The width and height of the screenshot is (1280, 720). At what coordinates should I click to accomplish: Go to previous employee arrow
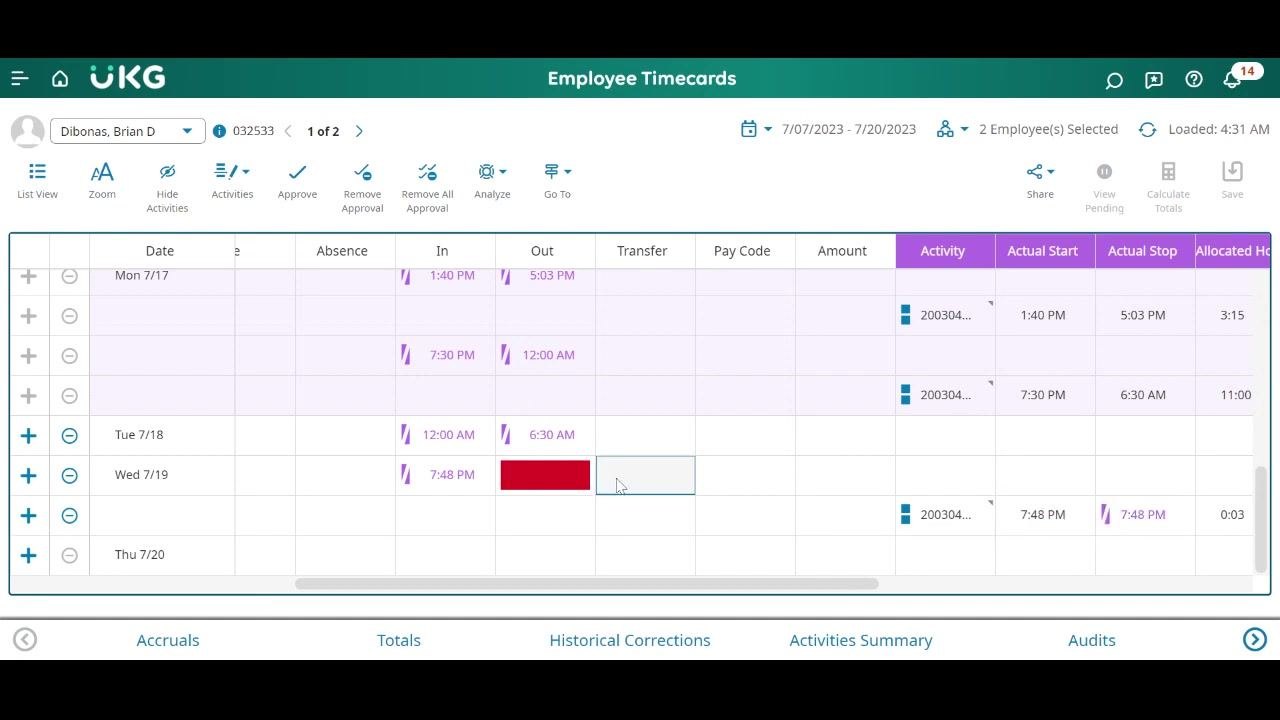point(288,131)
